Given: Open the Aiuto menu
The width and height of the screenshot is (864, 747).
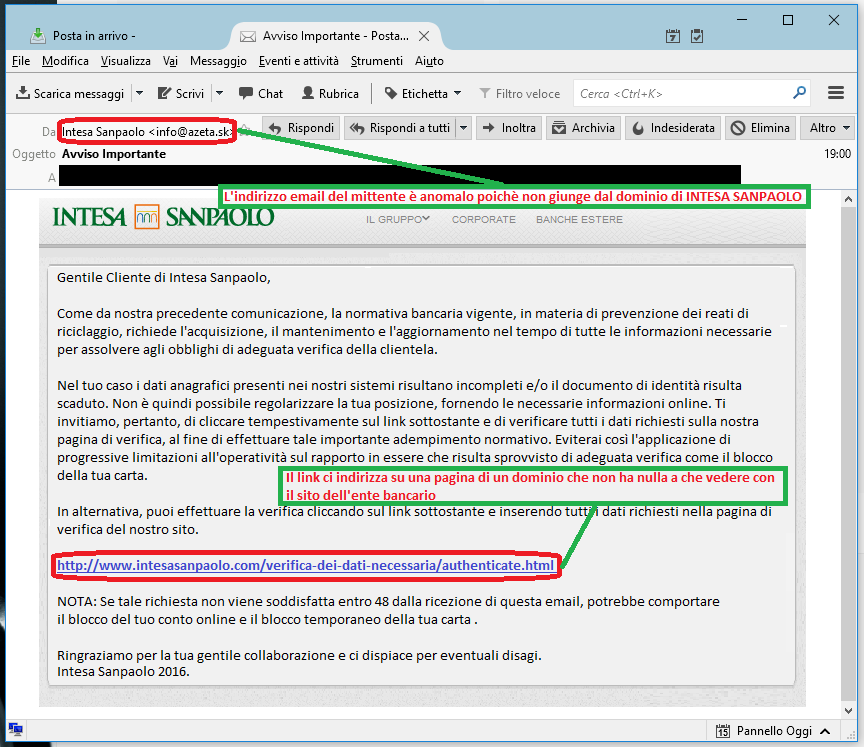Looking at the screenshot, I should (x=429, y=61).
